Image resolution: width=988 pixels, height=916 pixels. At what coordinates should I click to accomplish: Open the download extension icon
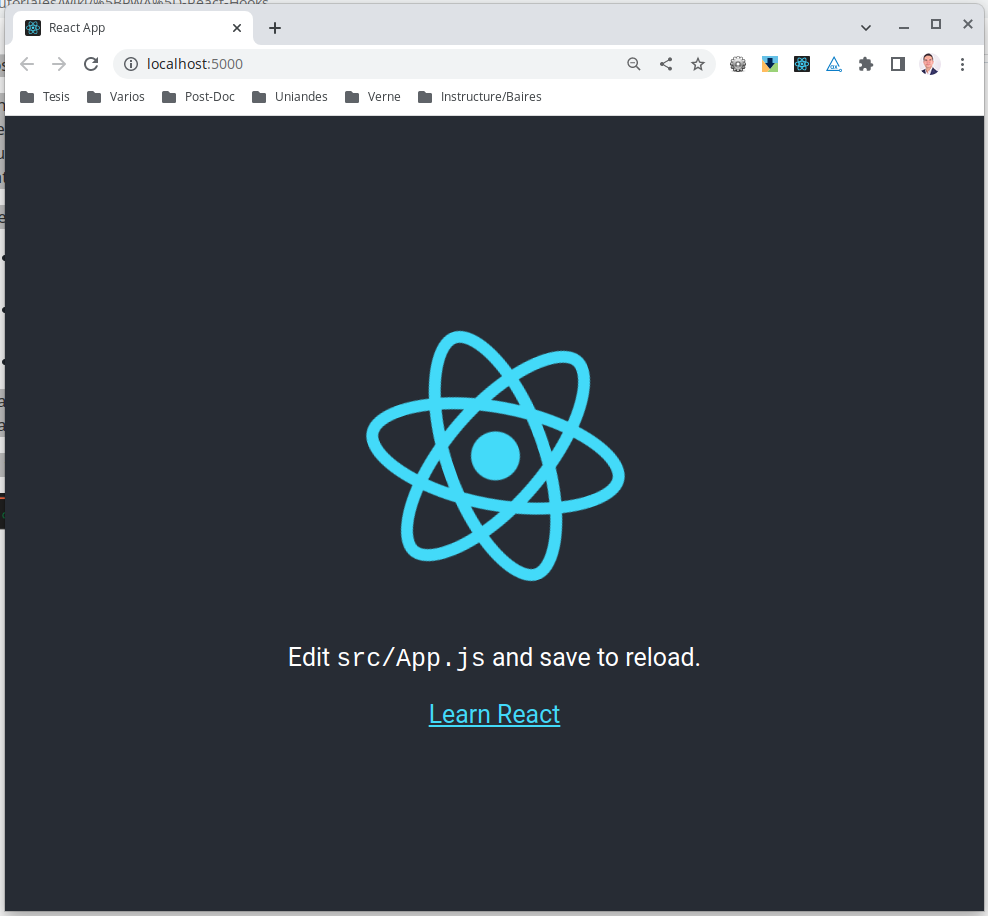pos(769,64)
